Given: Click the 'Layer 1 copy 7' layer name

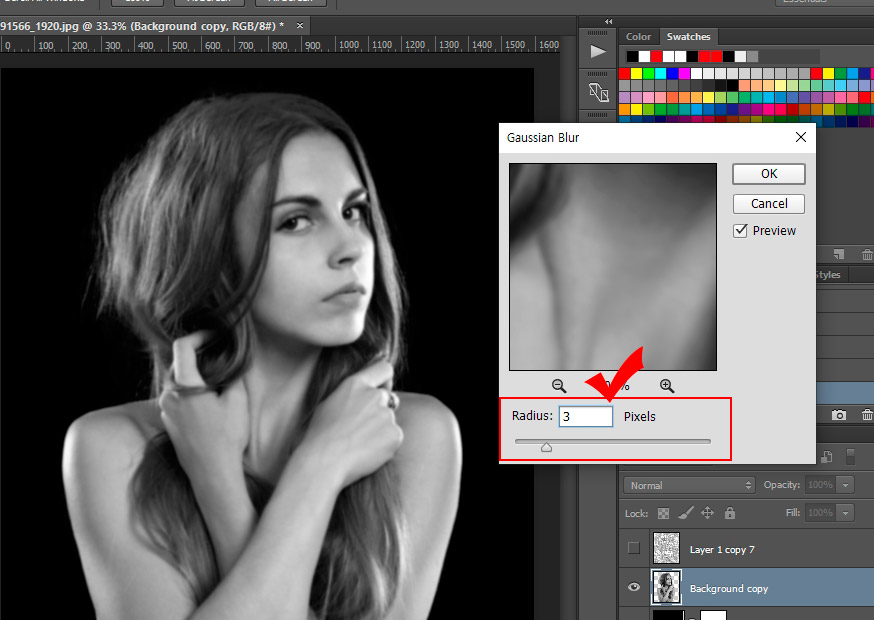Looking at the screenshot, I should 722,550.
